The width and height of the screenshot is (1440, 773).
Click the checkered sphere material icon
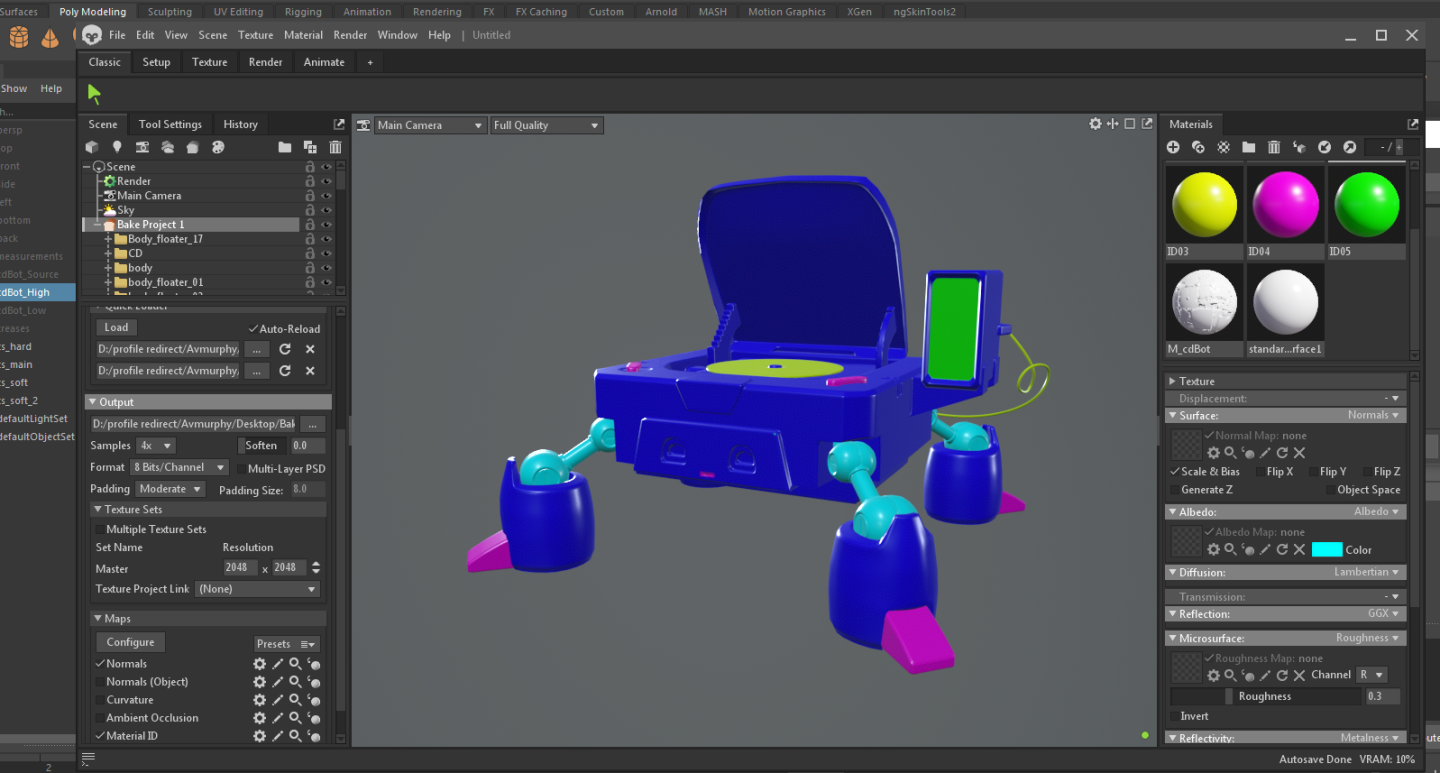[1223, 147]
